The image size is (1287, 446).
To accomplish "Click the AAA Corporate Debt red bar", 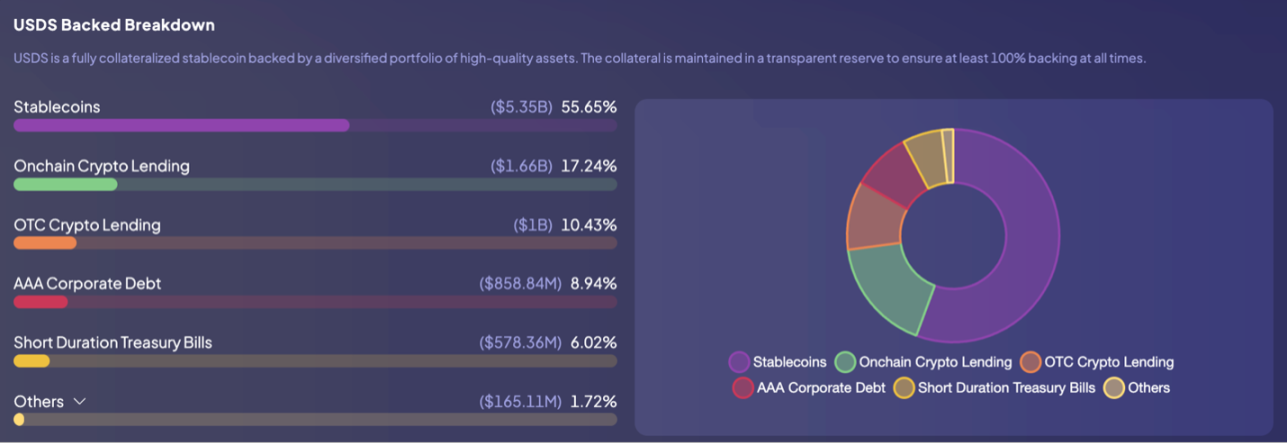I will click(x=41, y=302).
